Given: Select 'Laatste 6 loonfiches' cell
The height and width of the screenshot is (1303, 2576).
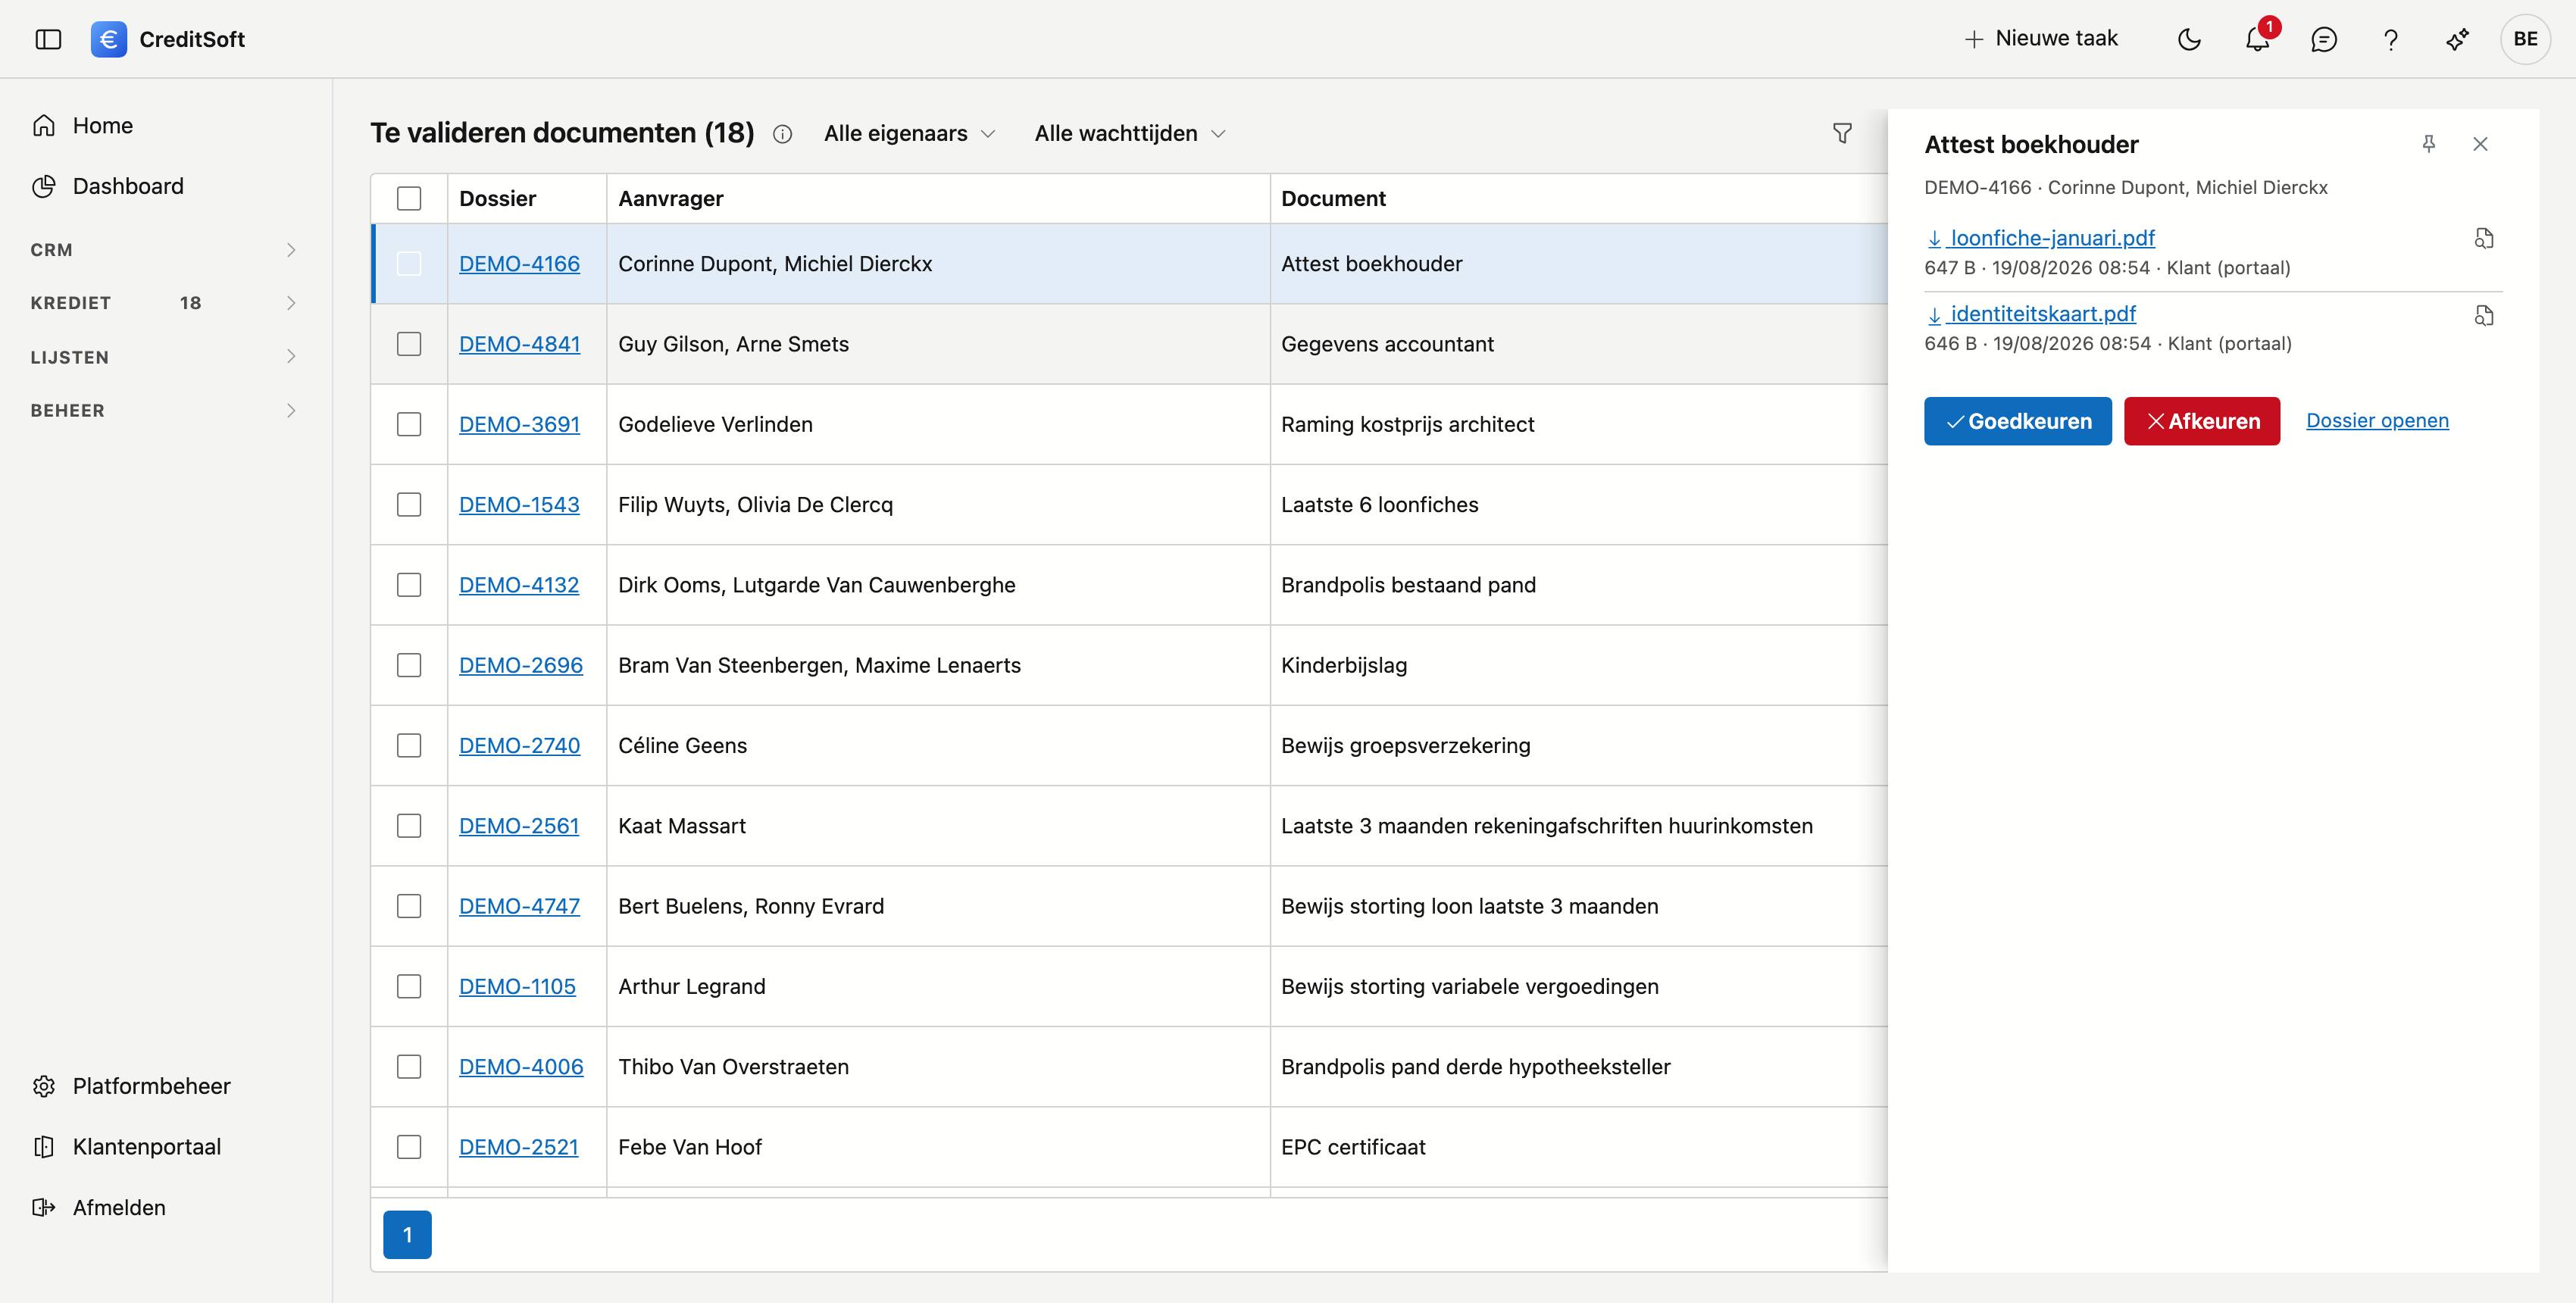Looking at the screenshot, I should pyautogui.click(x=1578, y=505).
